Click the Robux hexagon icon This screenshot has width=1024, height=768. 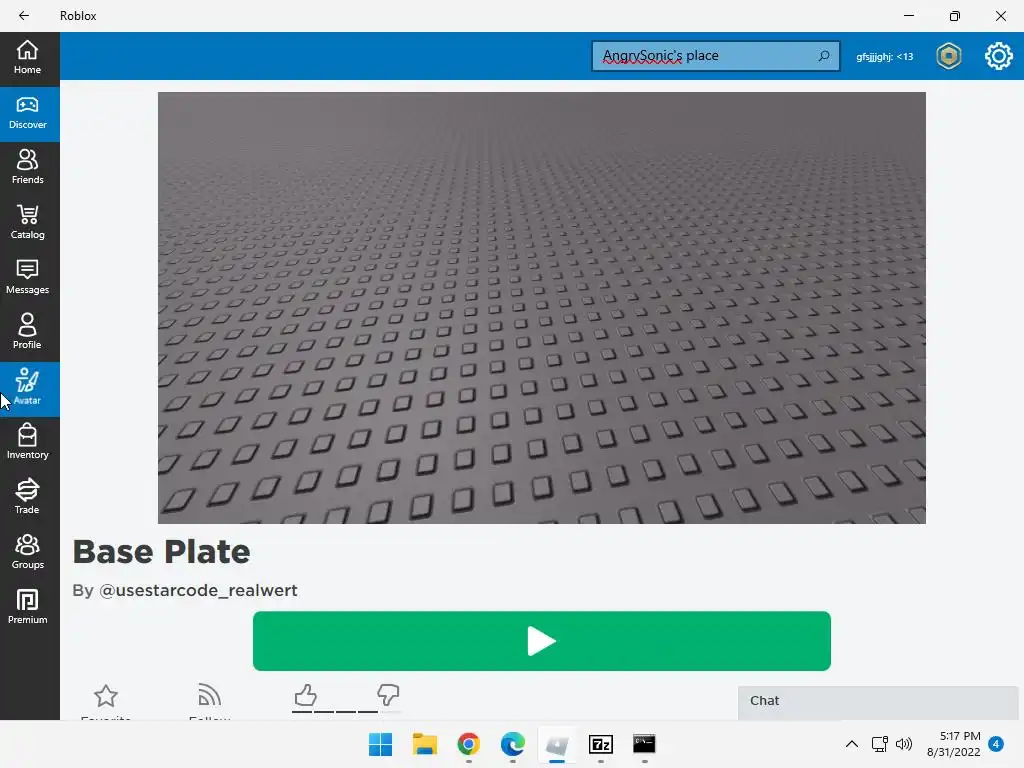coord(948,56)
